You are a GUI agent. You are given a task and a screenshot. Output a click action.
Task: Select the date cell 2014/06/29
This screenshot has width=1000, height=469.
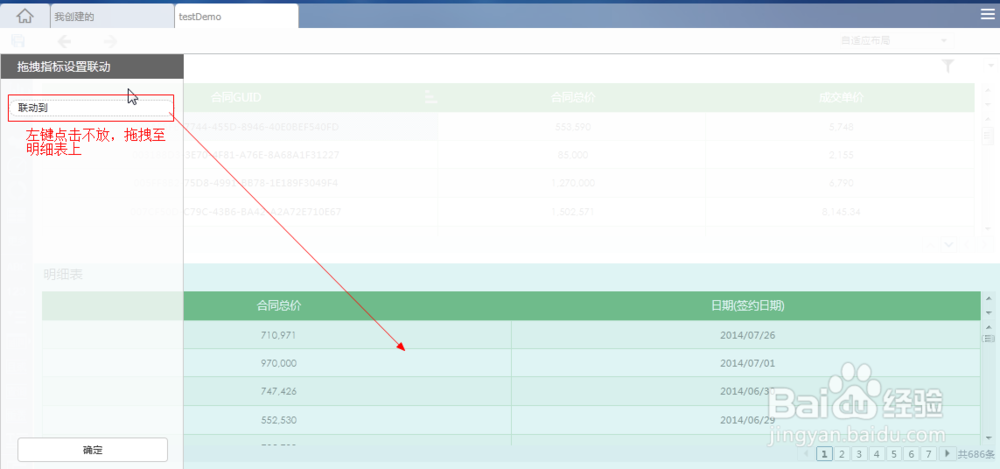(747, 420)
